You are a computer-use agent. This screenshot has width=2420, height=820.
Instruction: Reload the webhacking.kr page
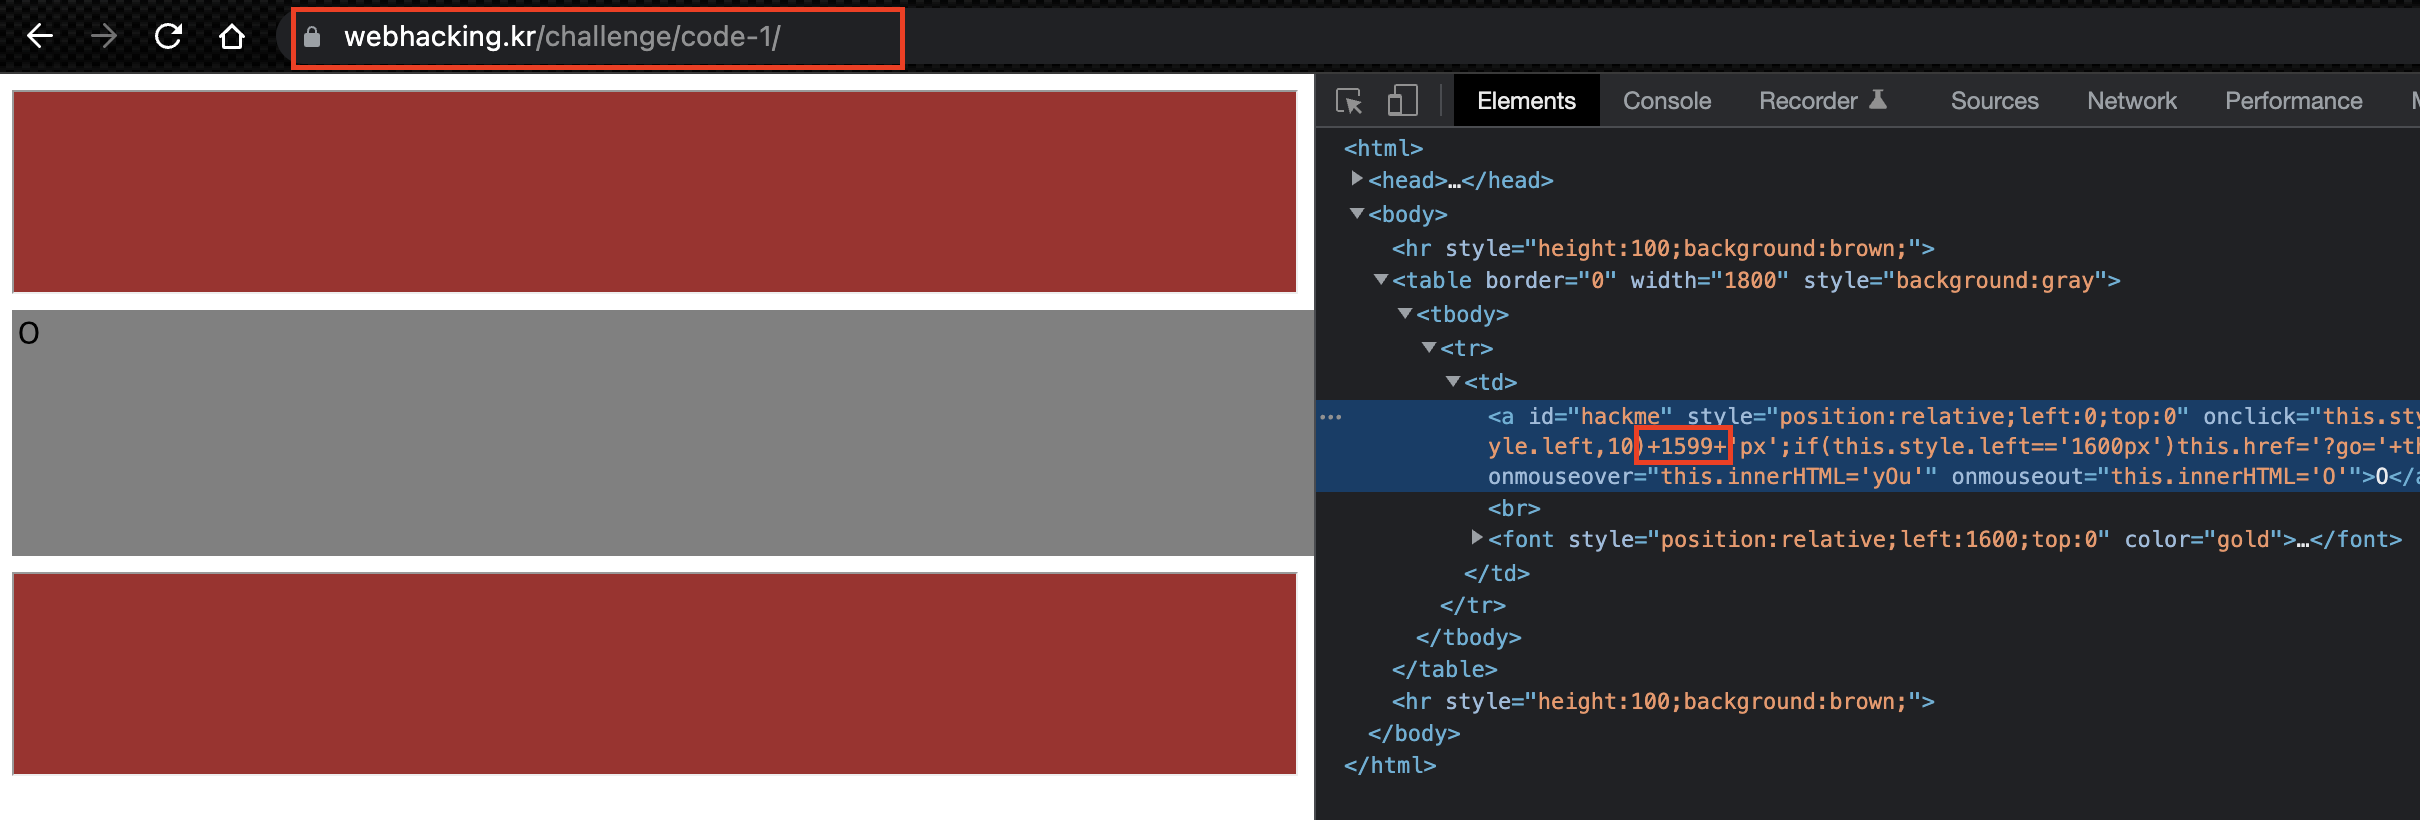(168, 37)
